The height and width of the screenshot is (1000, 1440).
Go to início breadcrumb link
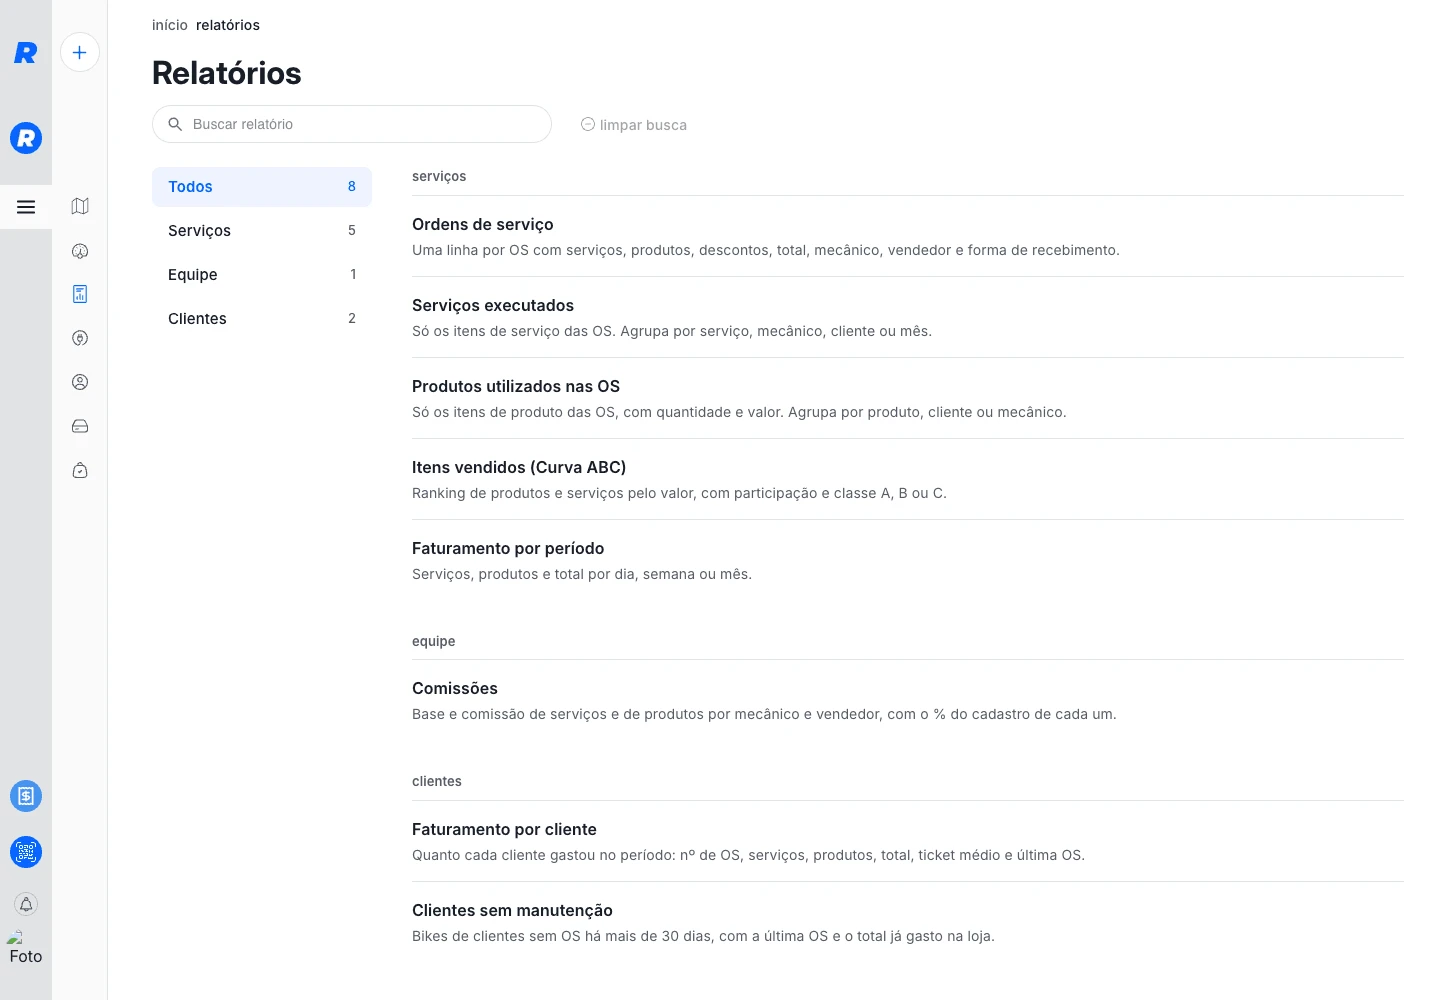[170, 25]
